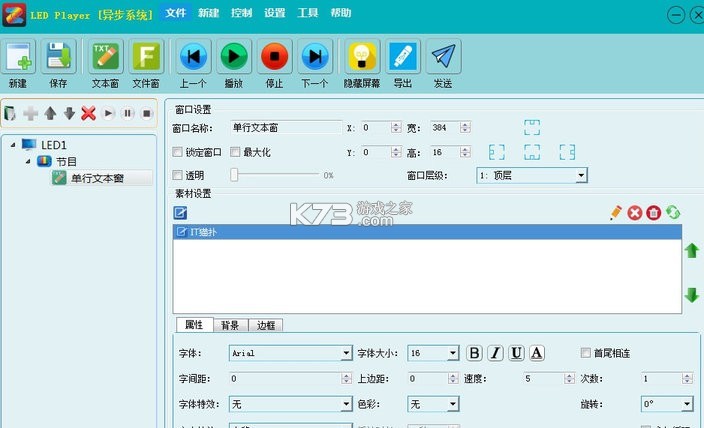
Task: Toggle bold B formatting
Action: pos(474,353)
